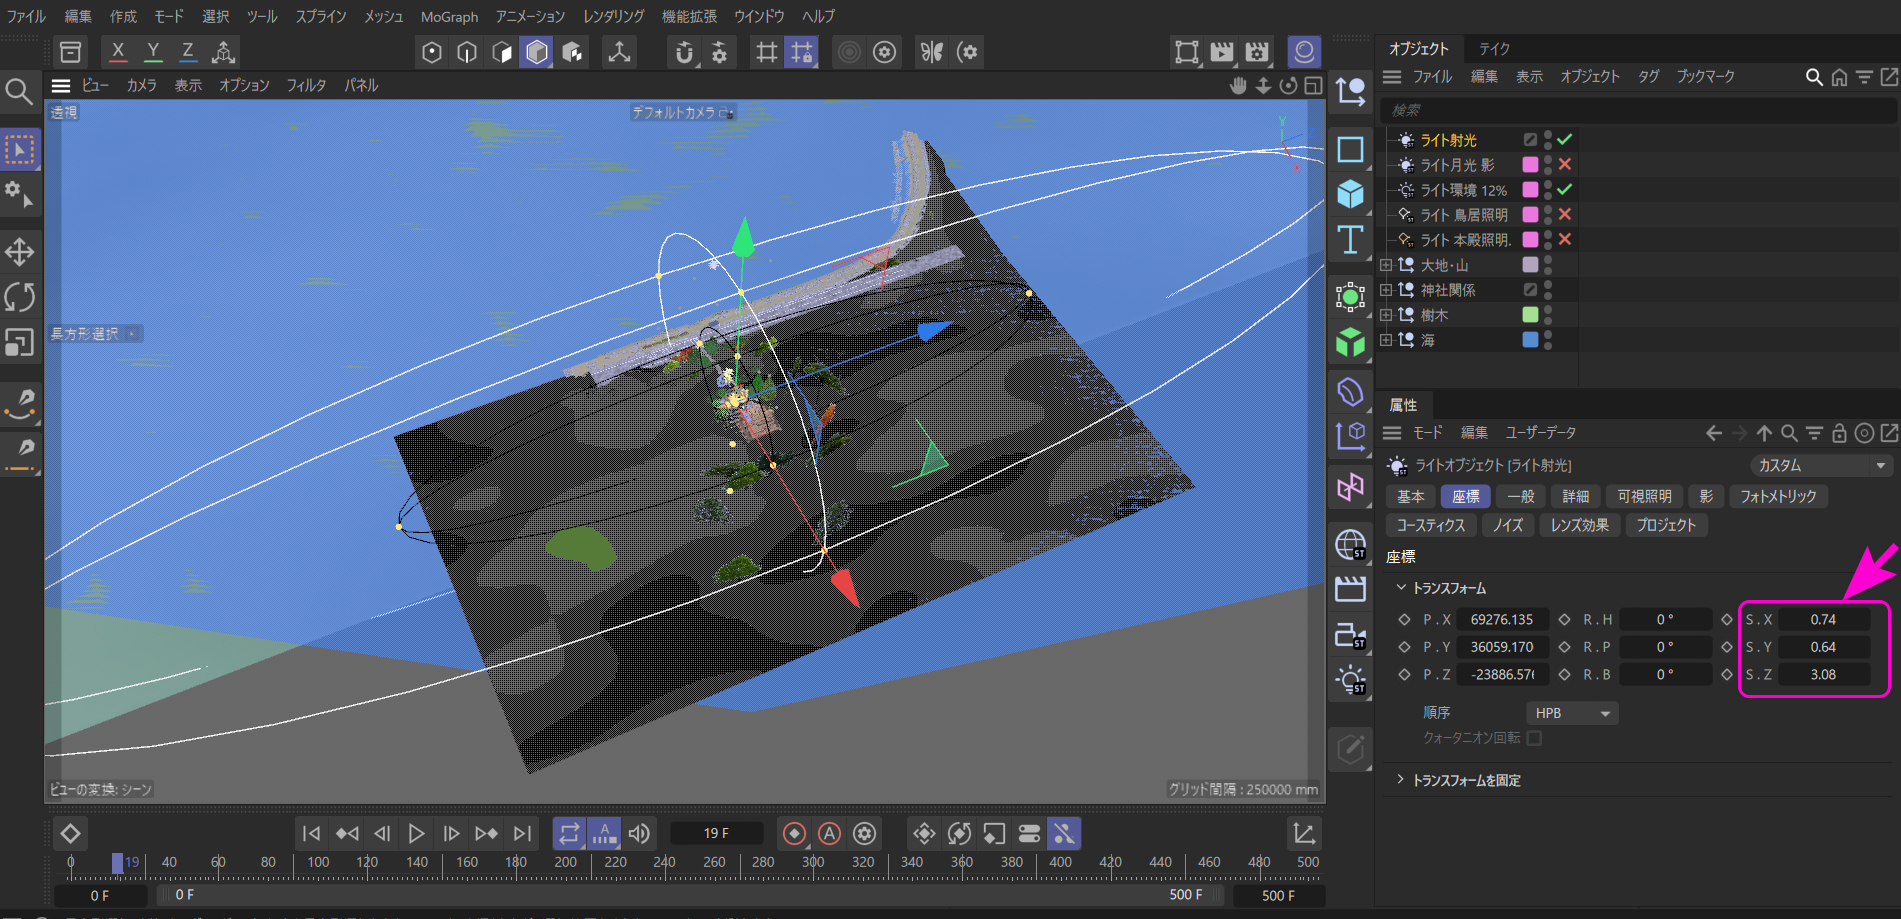Click the Record active objects button
This screenshot has width=1901, height=919.
[794, 833]
